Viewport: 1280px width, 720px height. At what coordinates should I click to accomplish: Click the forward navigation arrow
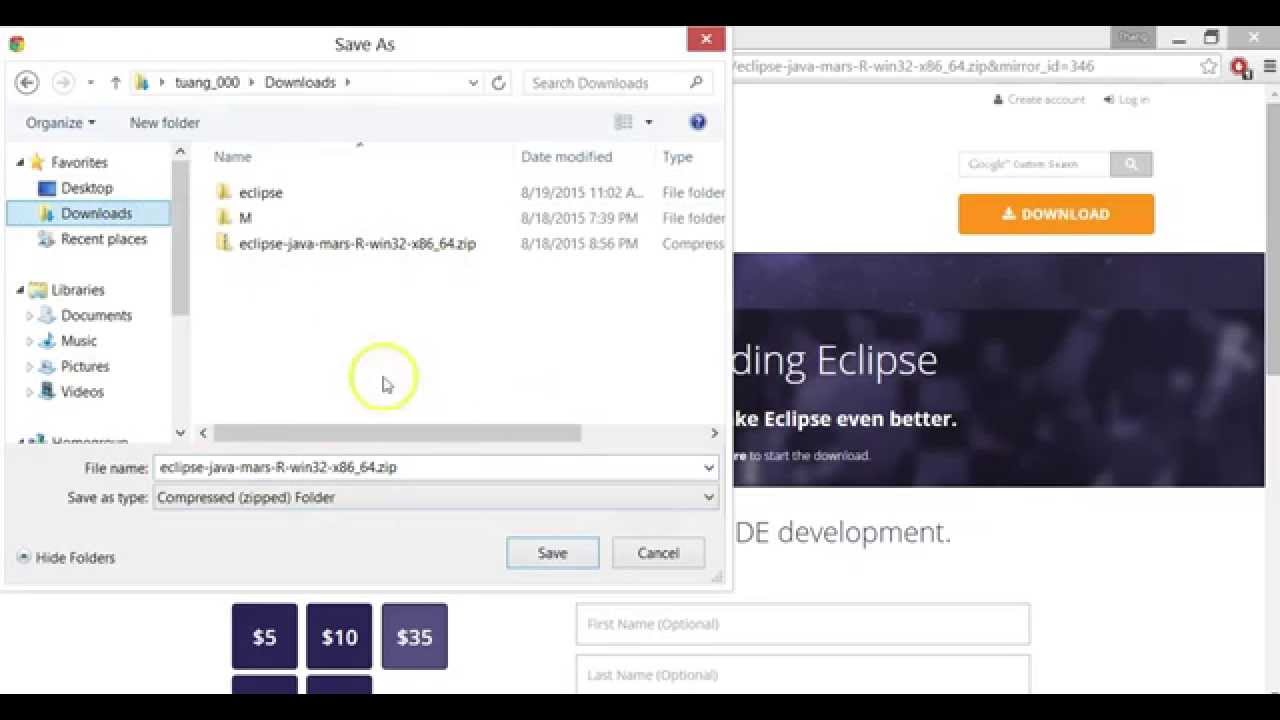click(x=63, y=83)
